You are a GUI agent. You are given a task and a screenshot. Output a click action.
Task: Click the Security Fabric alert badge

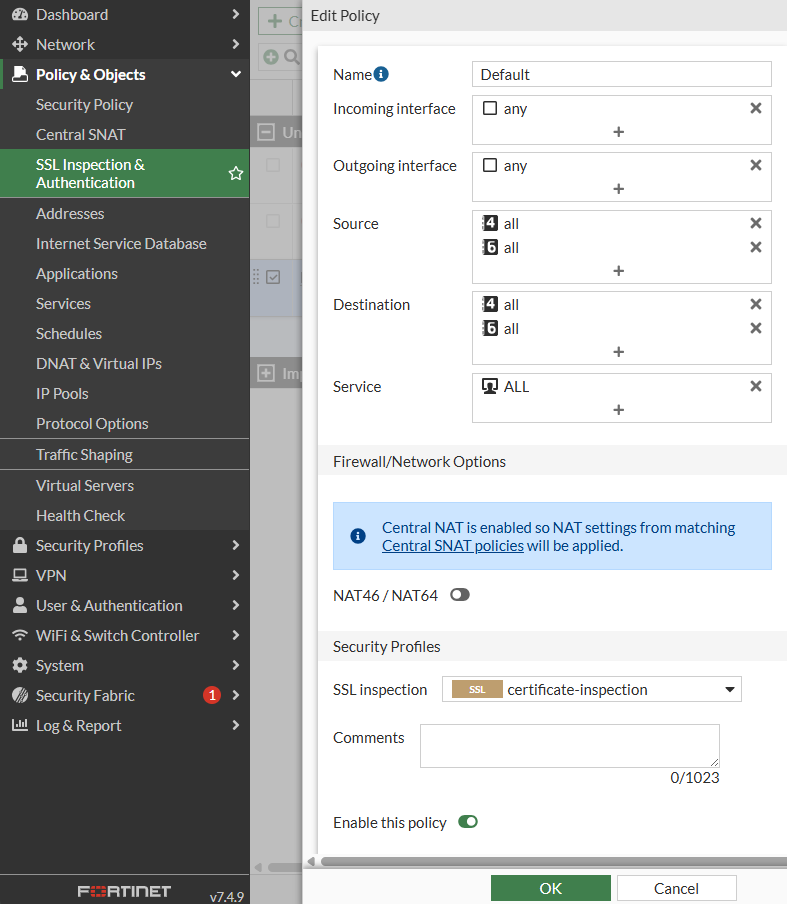click(x=211, y=695)
